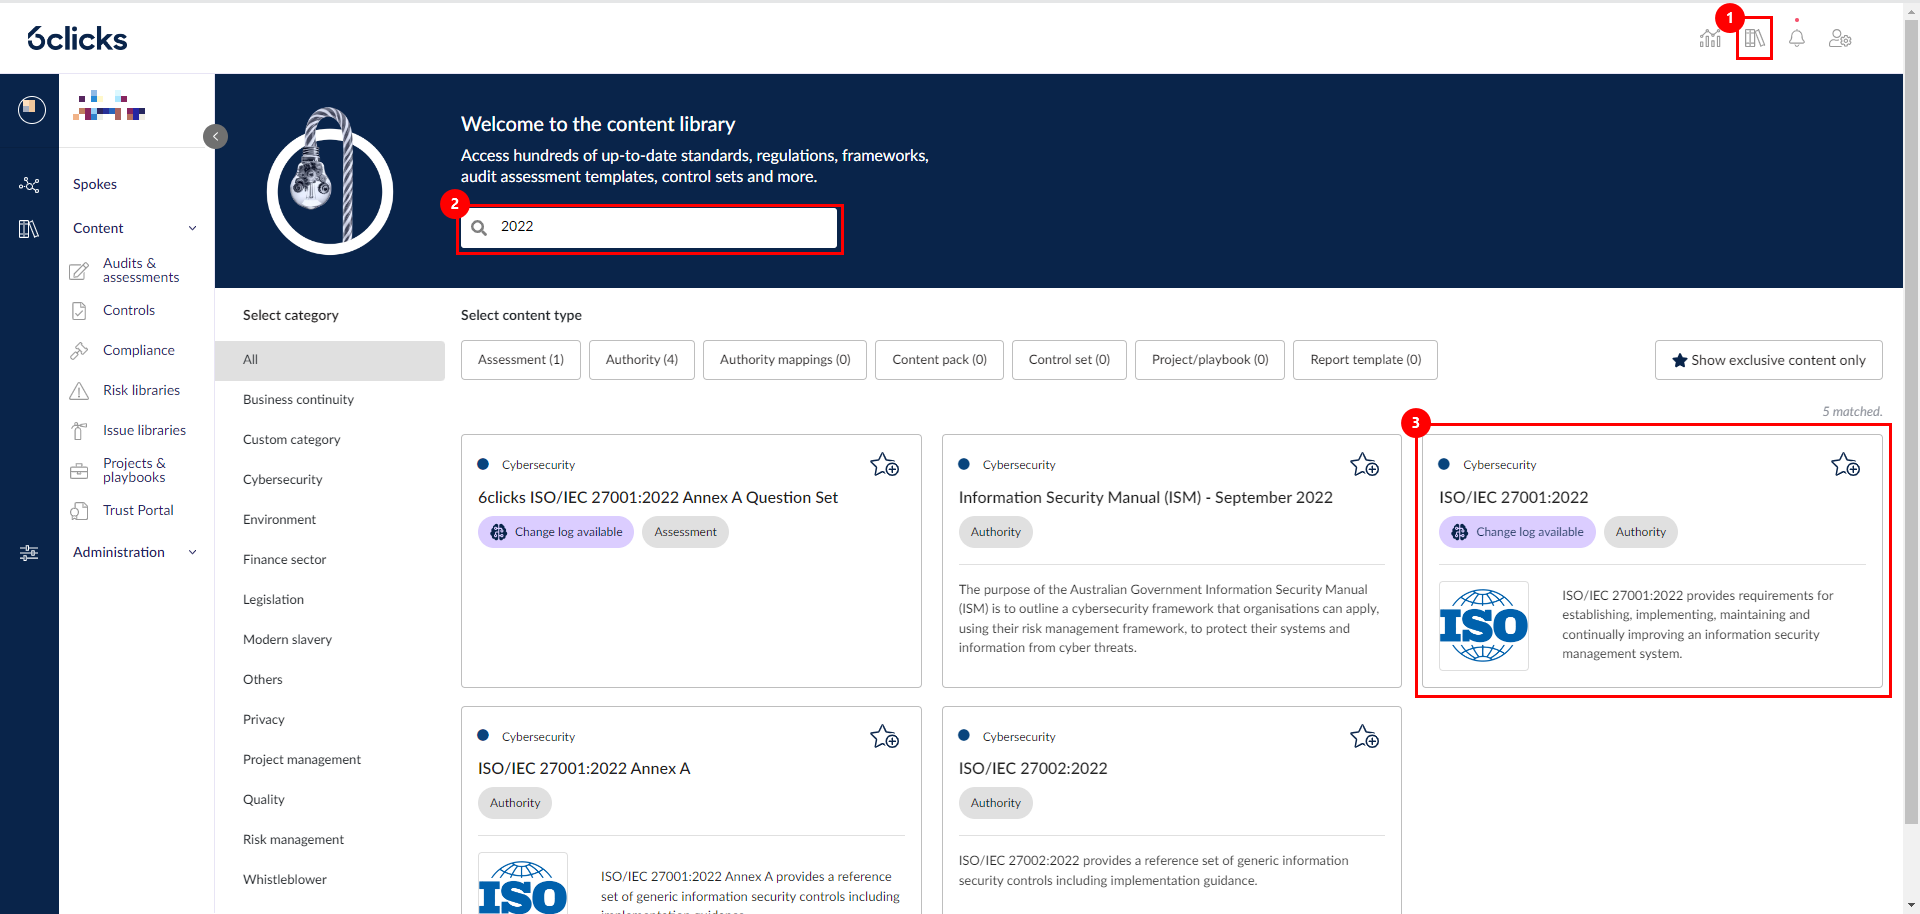The width and height of the screenshot is (1920, 914).
Task: Filter by Assessment (1) content type
Action: pos(521,360)
